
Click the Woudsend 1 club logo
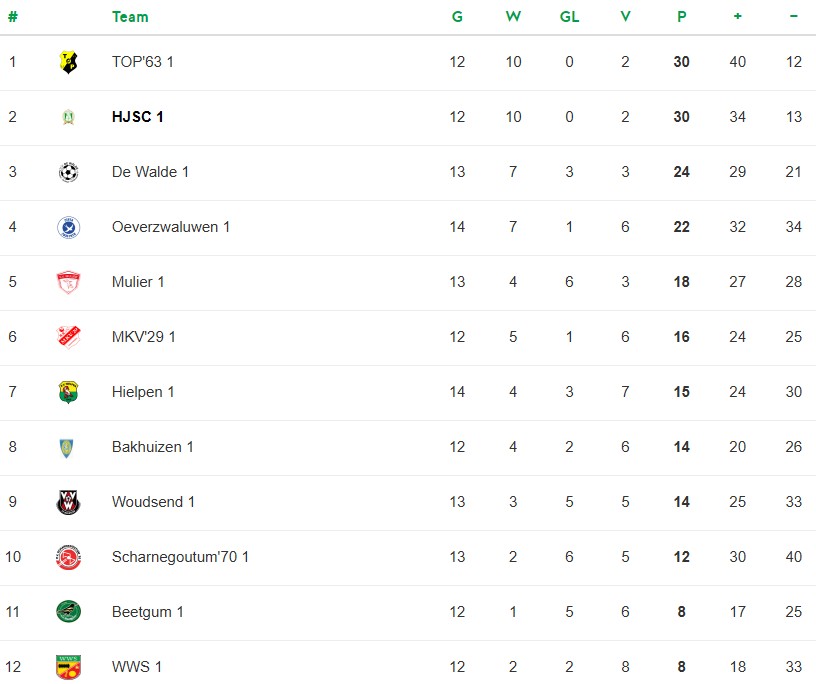tap(68, 502)
